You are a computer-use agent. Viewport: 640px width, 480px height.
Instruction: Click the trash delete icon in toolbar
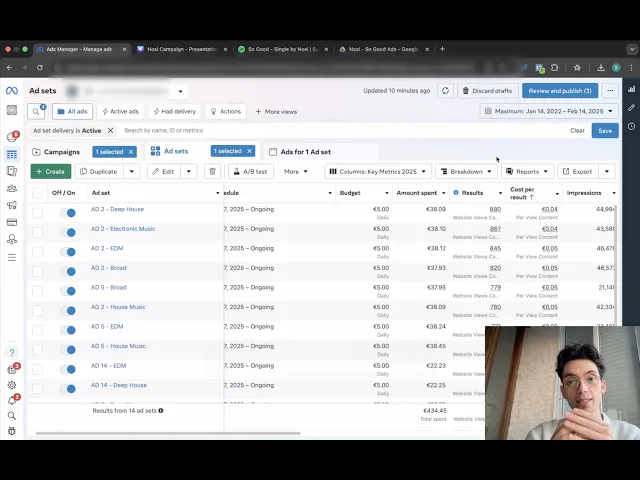[212, 171]
